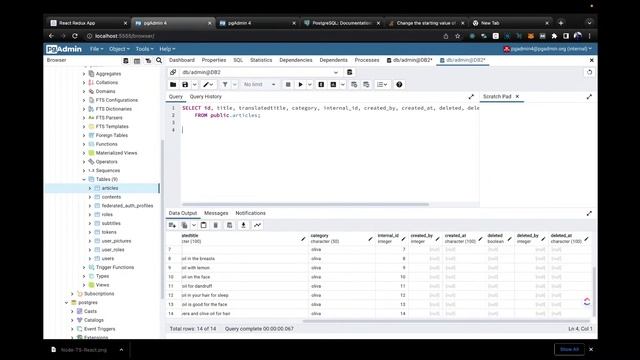Open the Dependencies tab
Image resolution: width=640 pixels, height=360 pixels.
coord(296,60)
